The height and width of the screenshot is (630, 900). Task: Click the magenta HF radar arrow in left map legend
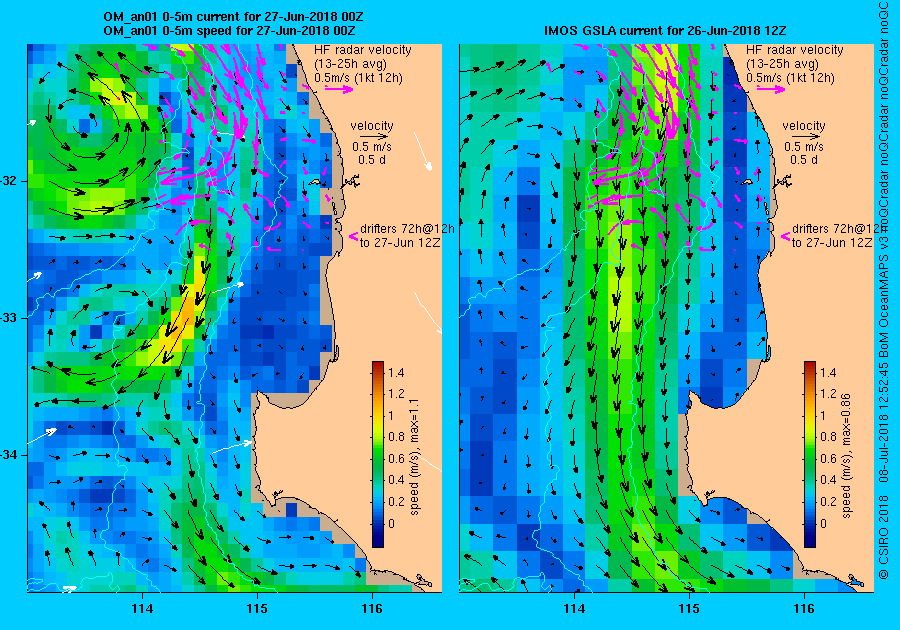pyautogui.click(x=339, y=88)
